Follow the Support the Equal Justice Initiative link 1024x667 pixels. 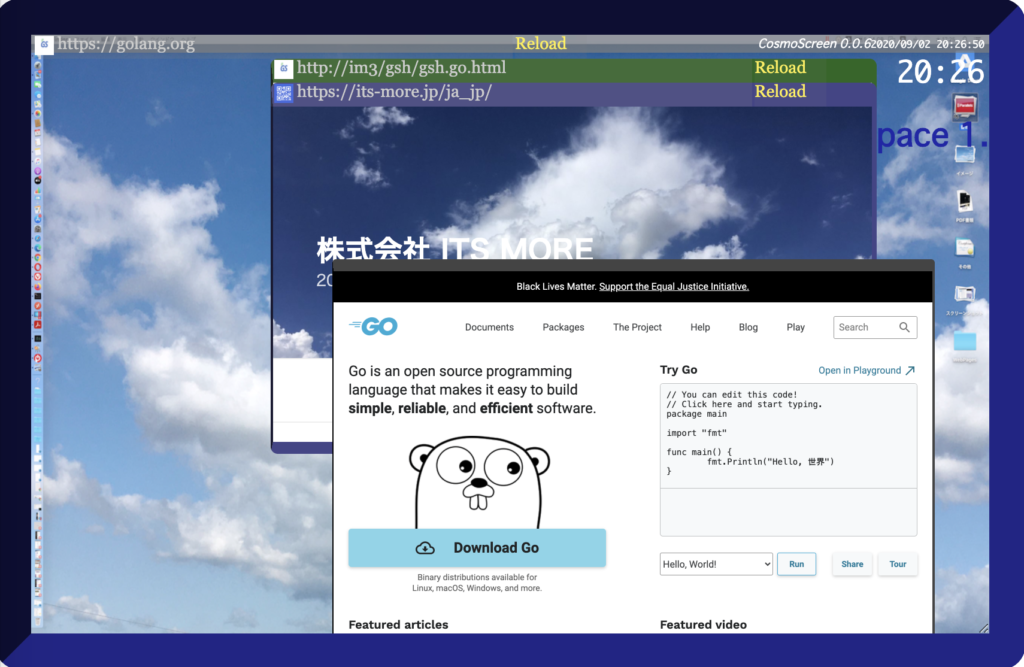click(673, 287)
